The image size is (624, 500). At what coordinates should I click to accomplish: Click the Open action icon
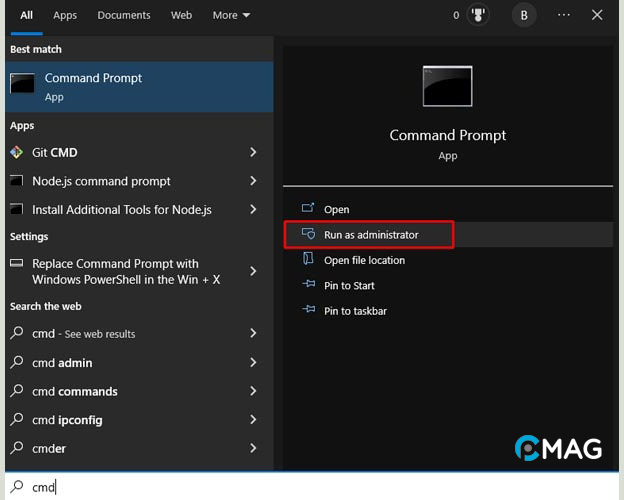coord(308,208)
